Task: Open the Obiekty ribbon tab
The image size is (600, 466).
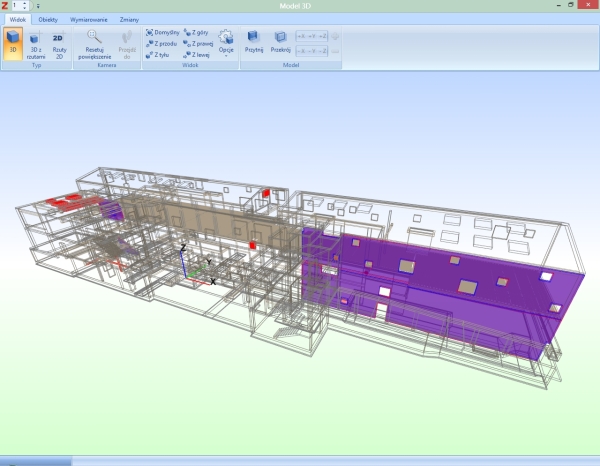Action: (48, 19)
